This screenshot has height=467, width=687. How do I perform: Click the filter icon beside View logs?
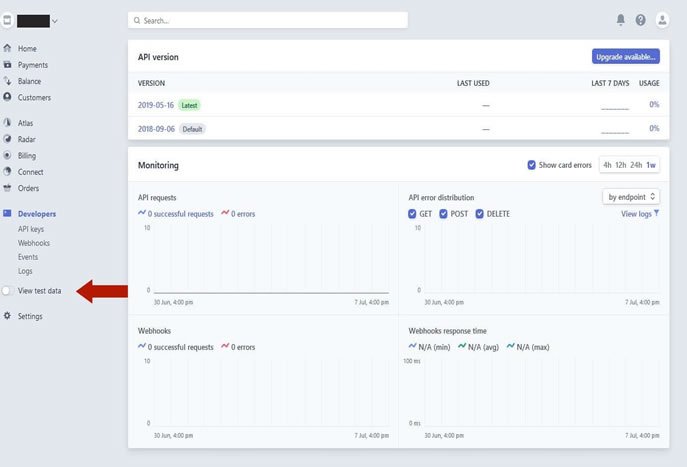pyautogui.click(x=656, y=213)
